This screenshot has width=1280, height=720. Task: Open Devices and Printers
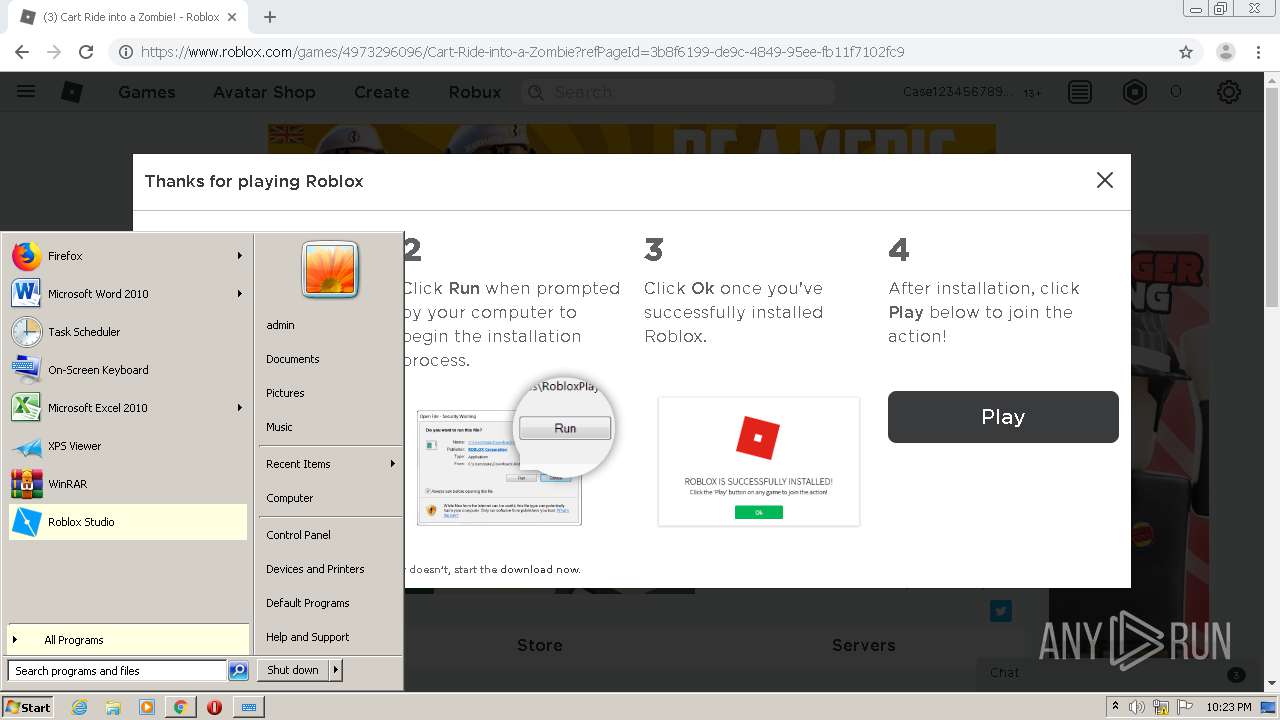pyautogui.click(x=330, y=569)
